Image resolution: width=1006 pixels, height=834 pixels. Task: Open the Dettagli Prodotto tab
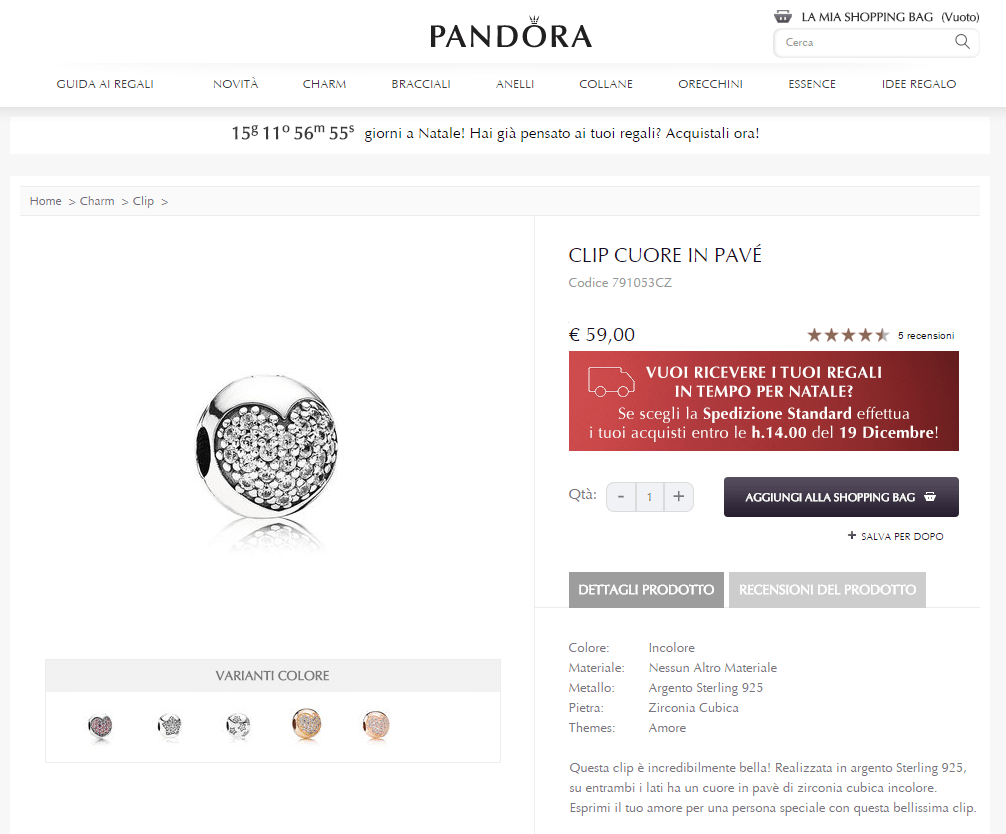click(646, 590)
